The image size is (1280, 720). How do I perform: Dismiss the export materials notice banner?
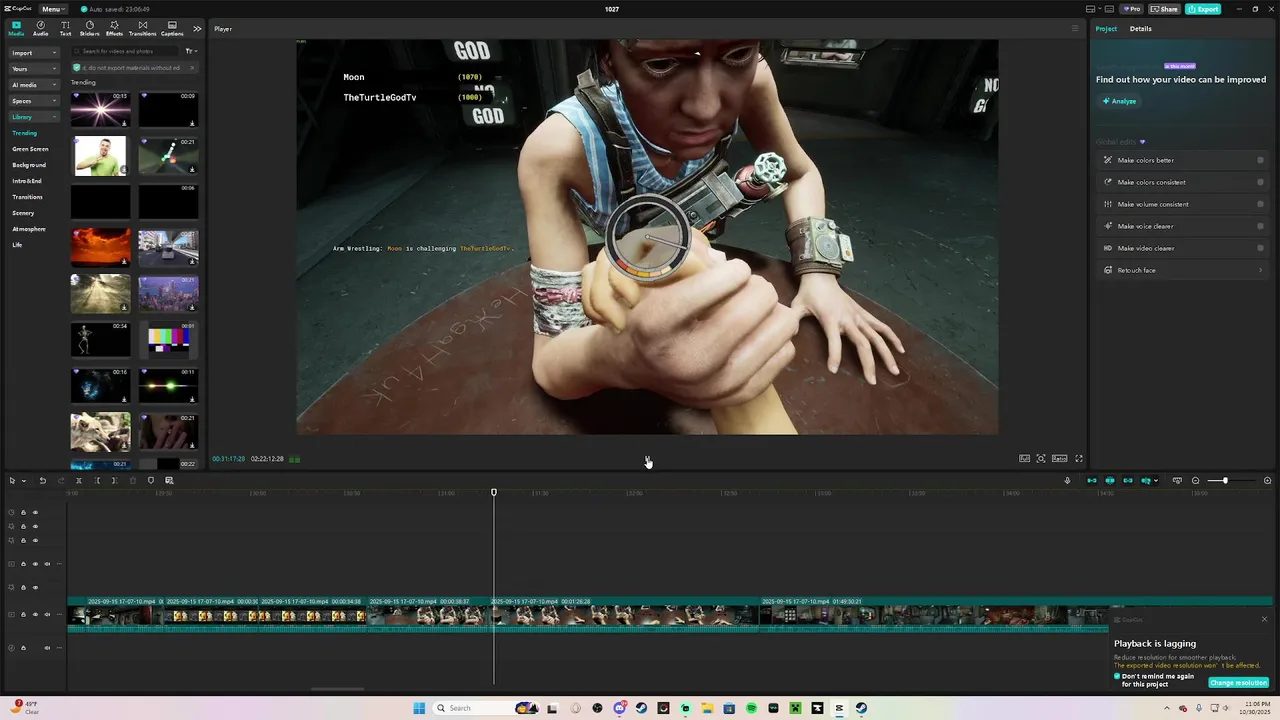[x=190, y=68]
